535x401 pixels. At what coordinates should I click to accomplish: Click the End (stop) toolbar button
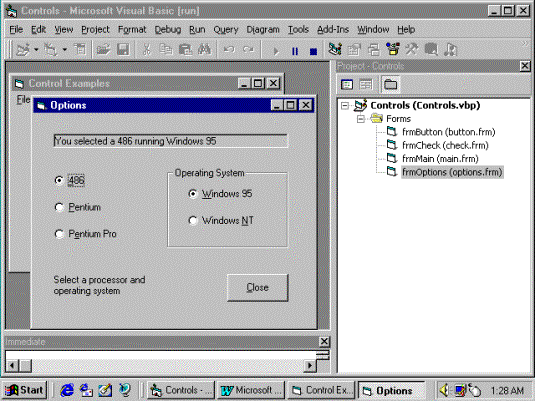[x=313, y=51]
